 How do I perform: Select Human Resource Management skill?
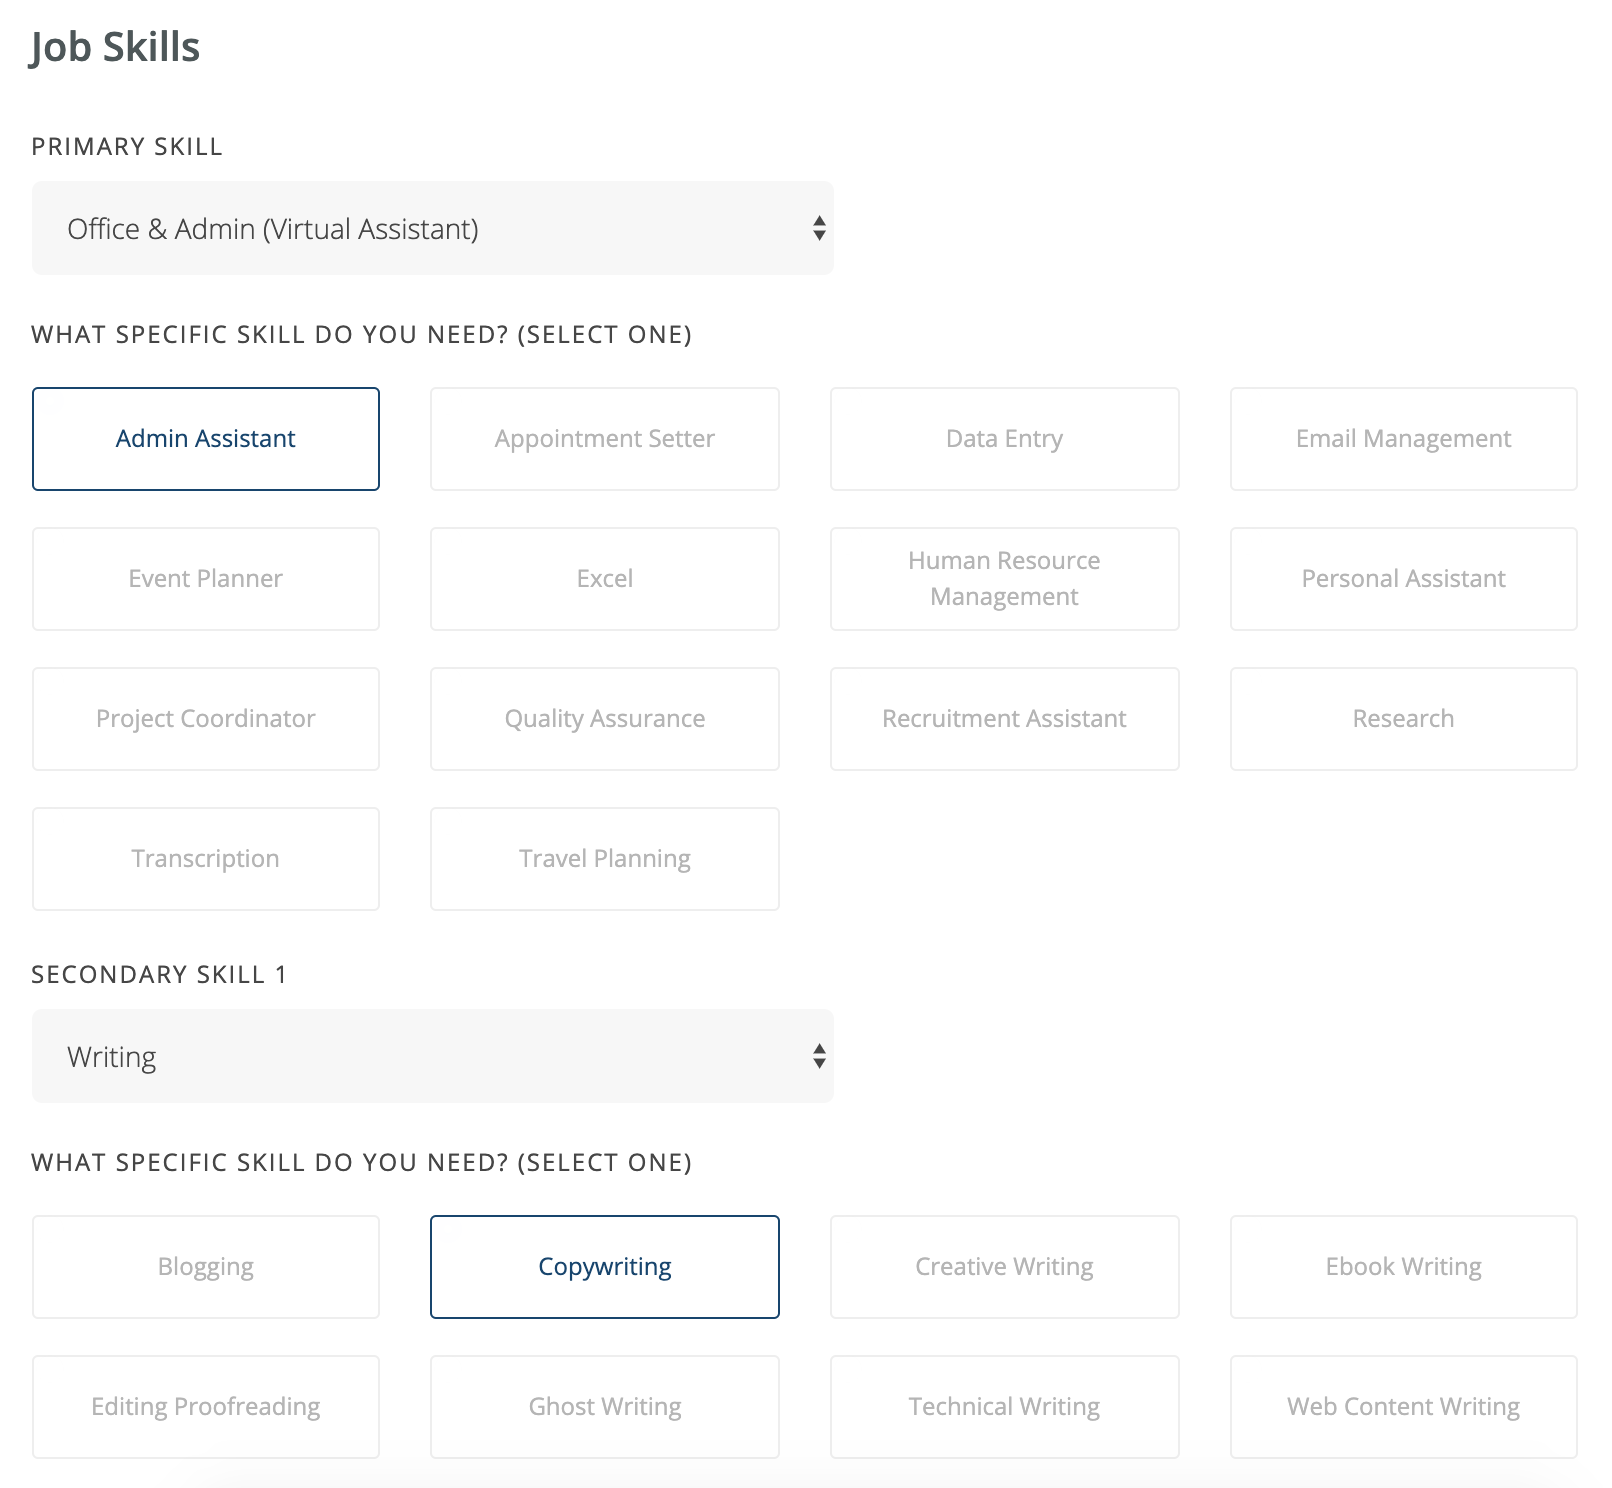[x=1004, y=579]
